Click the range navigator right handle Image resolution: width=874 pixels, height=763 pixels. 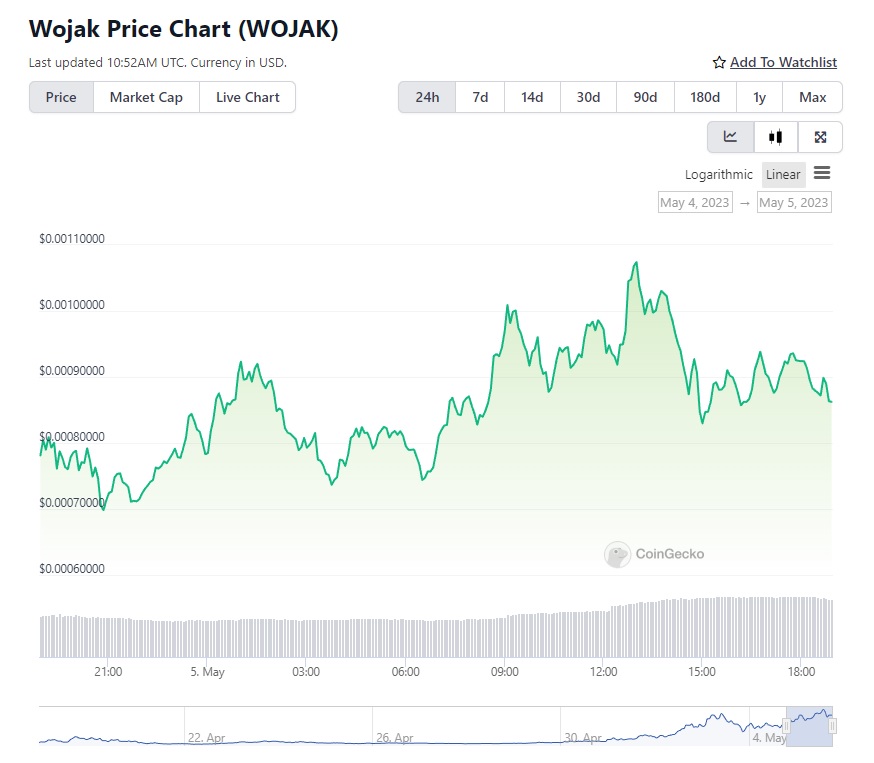(x=832, y=726)
